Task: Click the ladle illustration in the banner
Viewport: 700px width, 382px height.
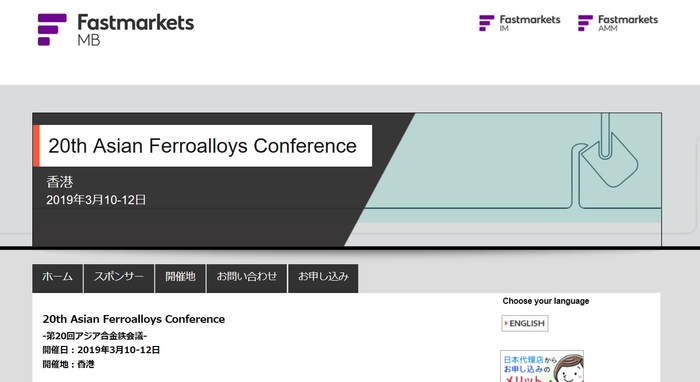Action: click(x=609, y=154)
